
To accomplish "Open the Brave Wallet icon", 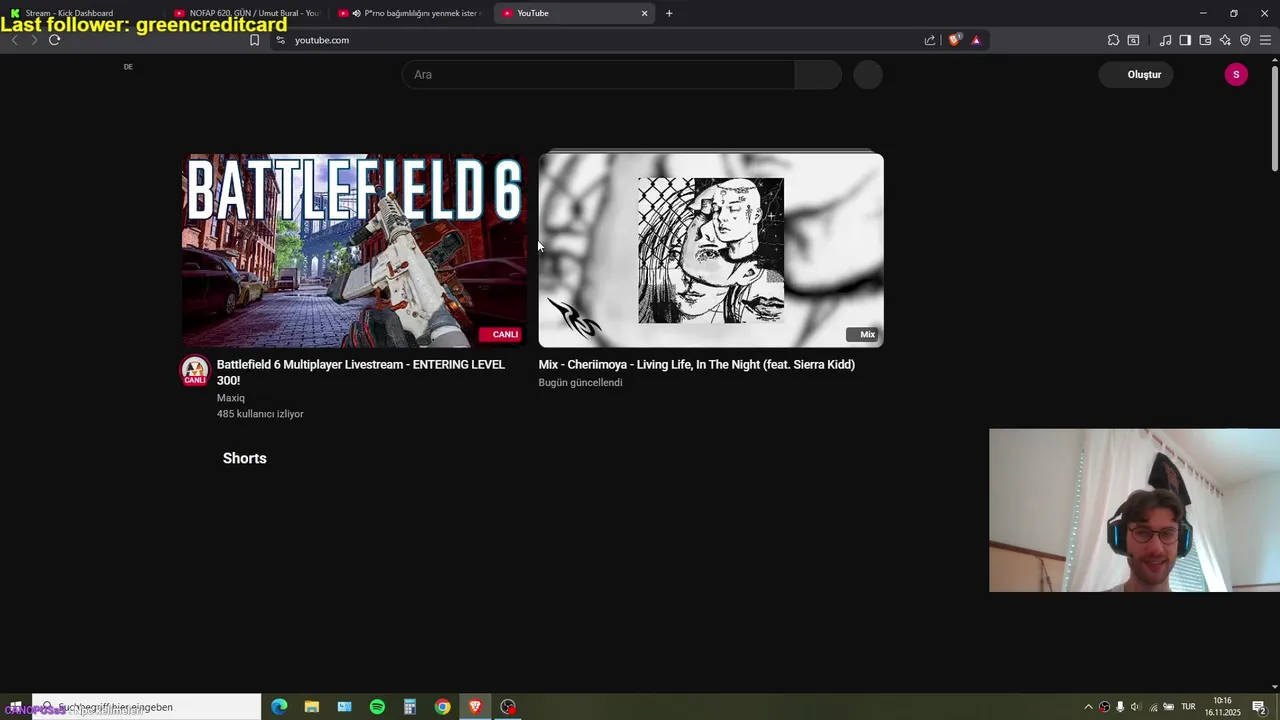I will click(1205, 40).
